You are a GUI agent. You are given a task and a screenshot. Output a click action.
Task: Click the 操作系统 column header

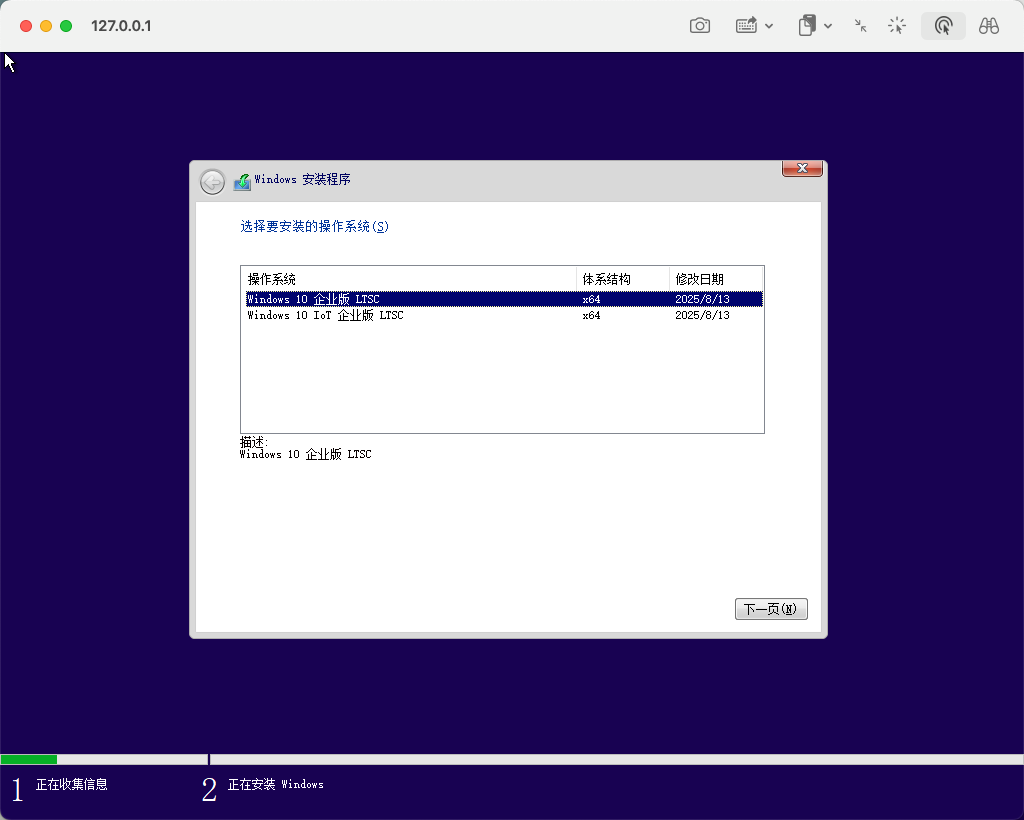(272, 279)
